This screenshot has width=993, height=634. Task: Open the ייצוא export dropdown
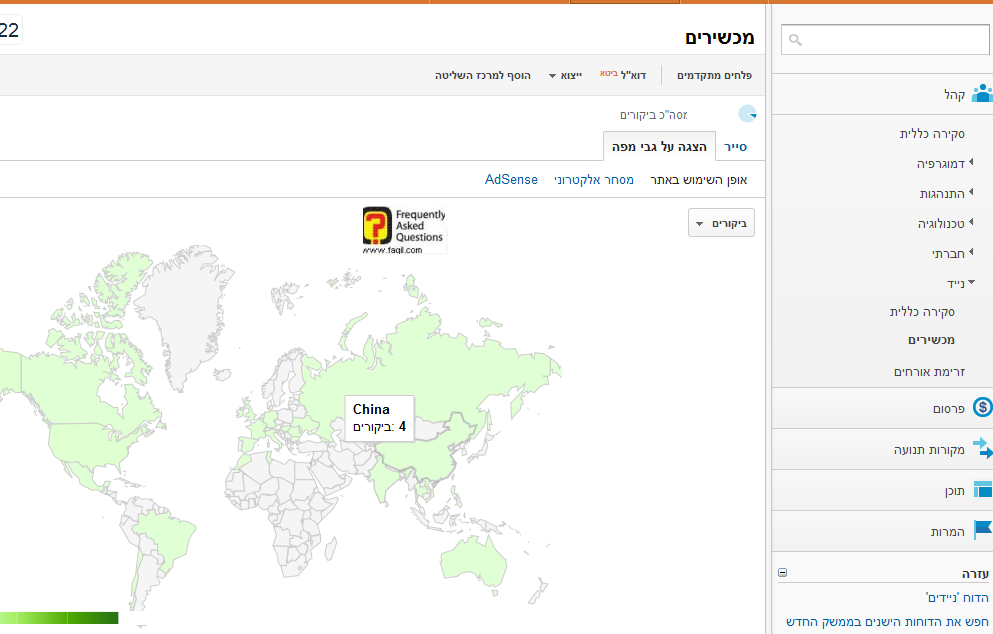pyautogui.click(x=566, y=75)
